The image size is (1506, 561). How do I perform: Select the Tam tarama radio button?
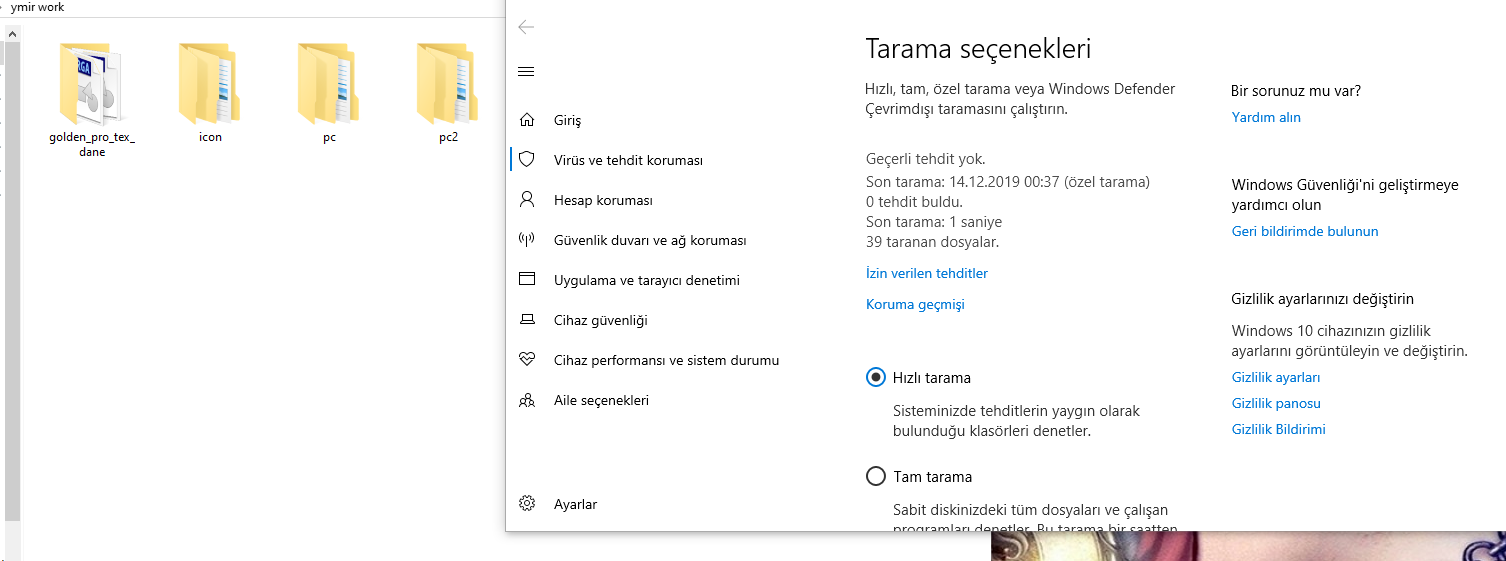pyautogui.click(x=876, y=477)
